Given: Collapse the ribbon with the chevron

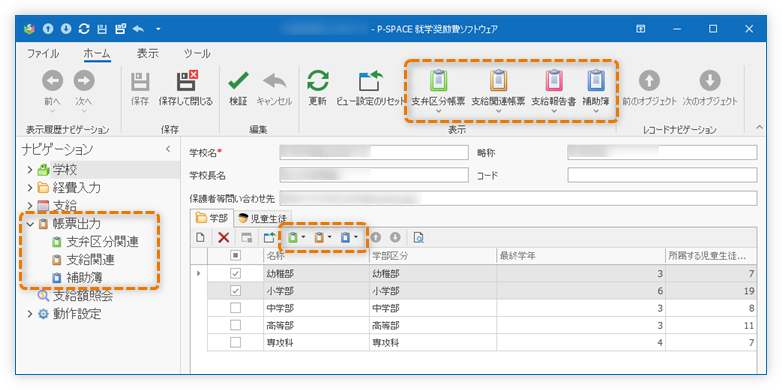Looking at the screenshot, I should tap(760, 128).
